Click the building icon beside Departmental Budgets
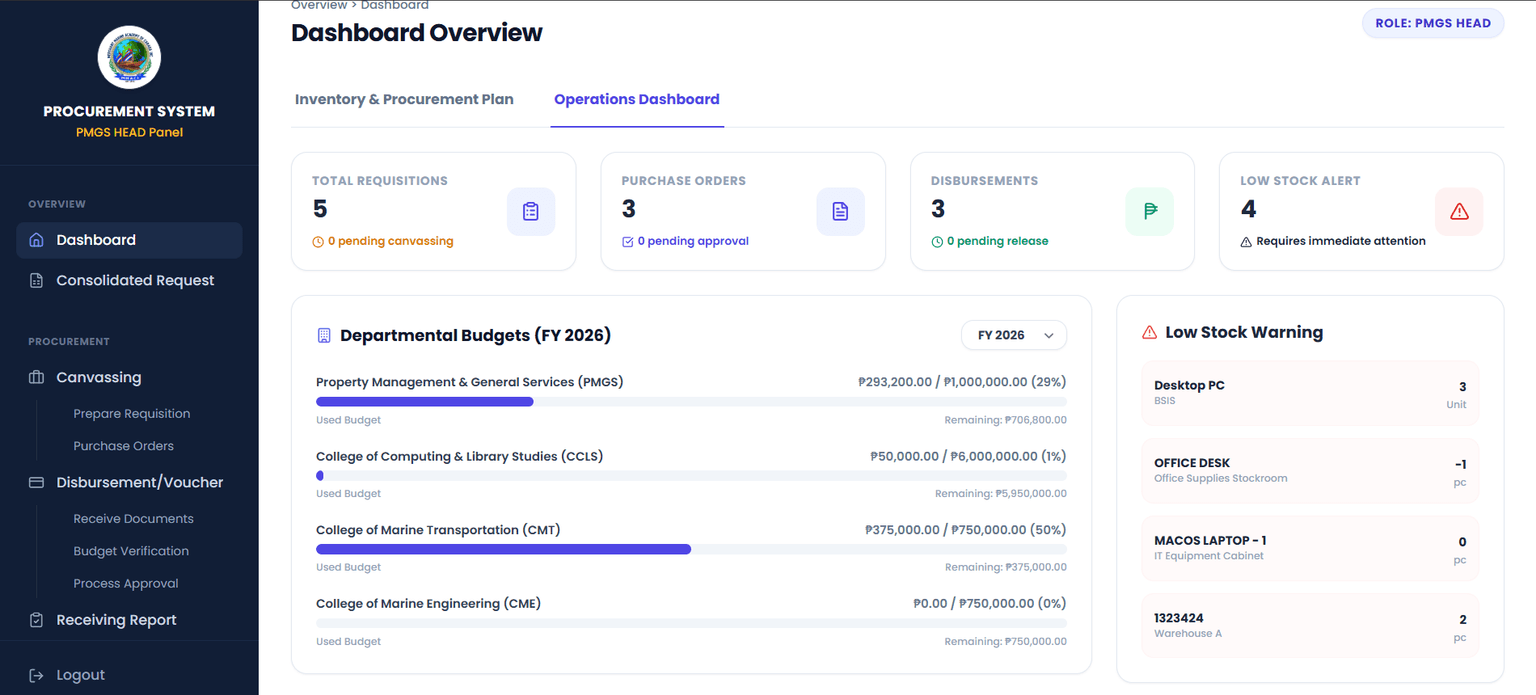 coord(324,335)
